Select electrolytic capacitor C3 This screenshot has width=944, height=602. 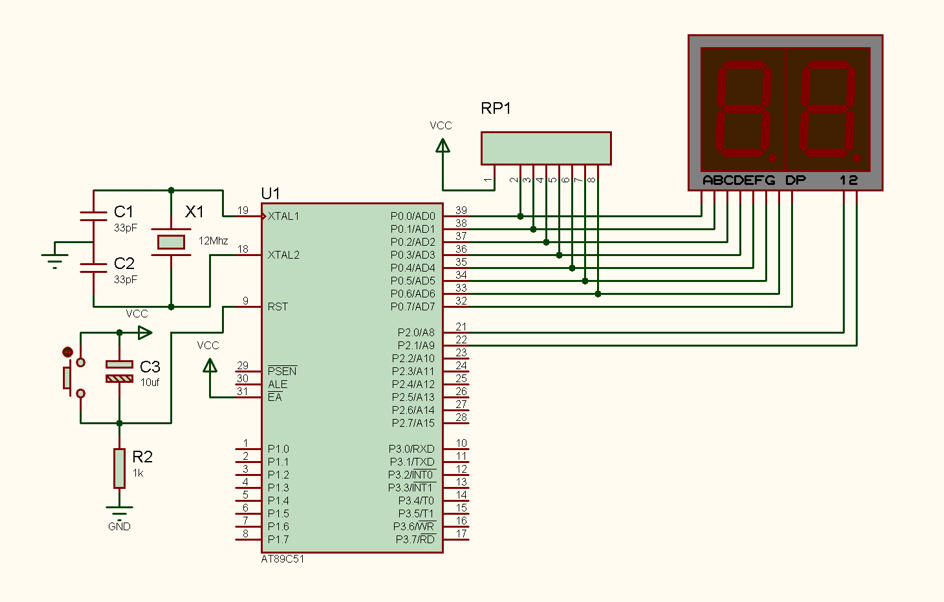tap(119, 371)
